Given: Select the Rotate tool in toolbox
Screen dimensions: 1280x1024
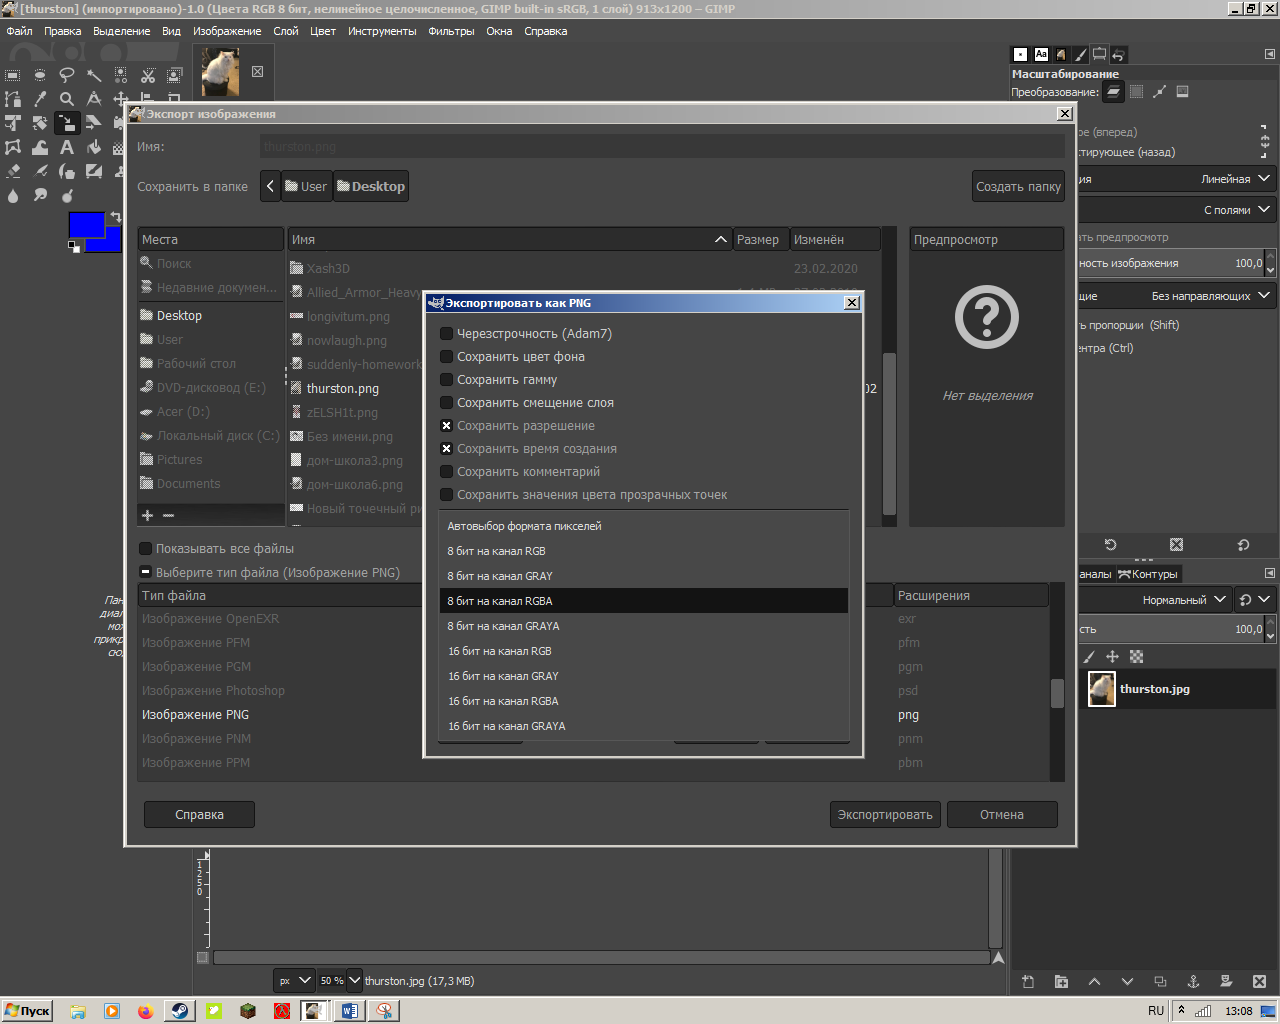Looking at the screenshot, I should click(x=40, y=123).
